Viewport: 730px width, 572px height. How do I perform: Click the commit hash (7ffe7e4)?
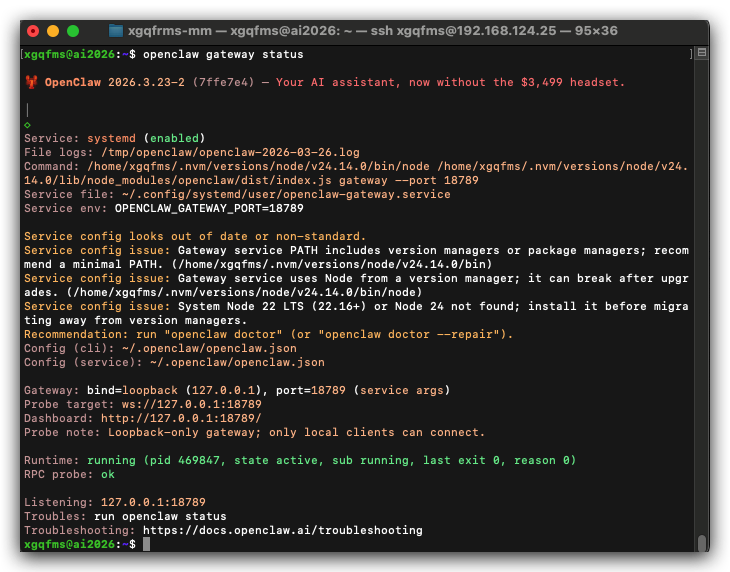point(223,82)
